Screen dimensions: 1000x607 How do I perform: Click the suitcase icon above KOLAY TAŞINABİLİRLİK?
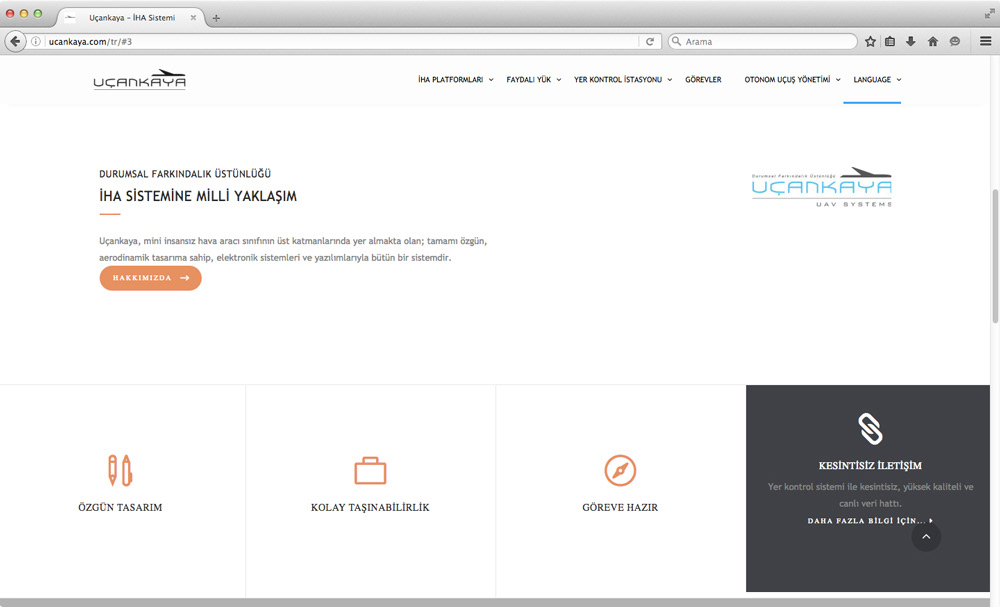370,469
